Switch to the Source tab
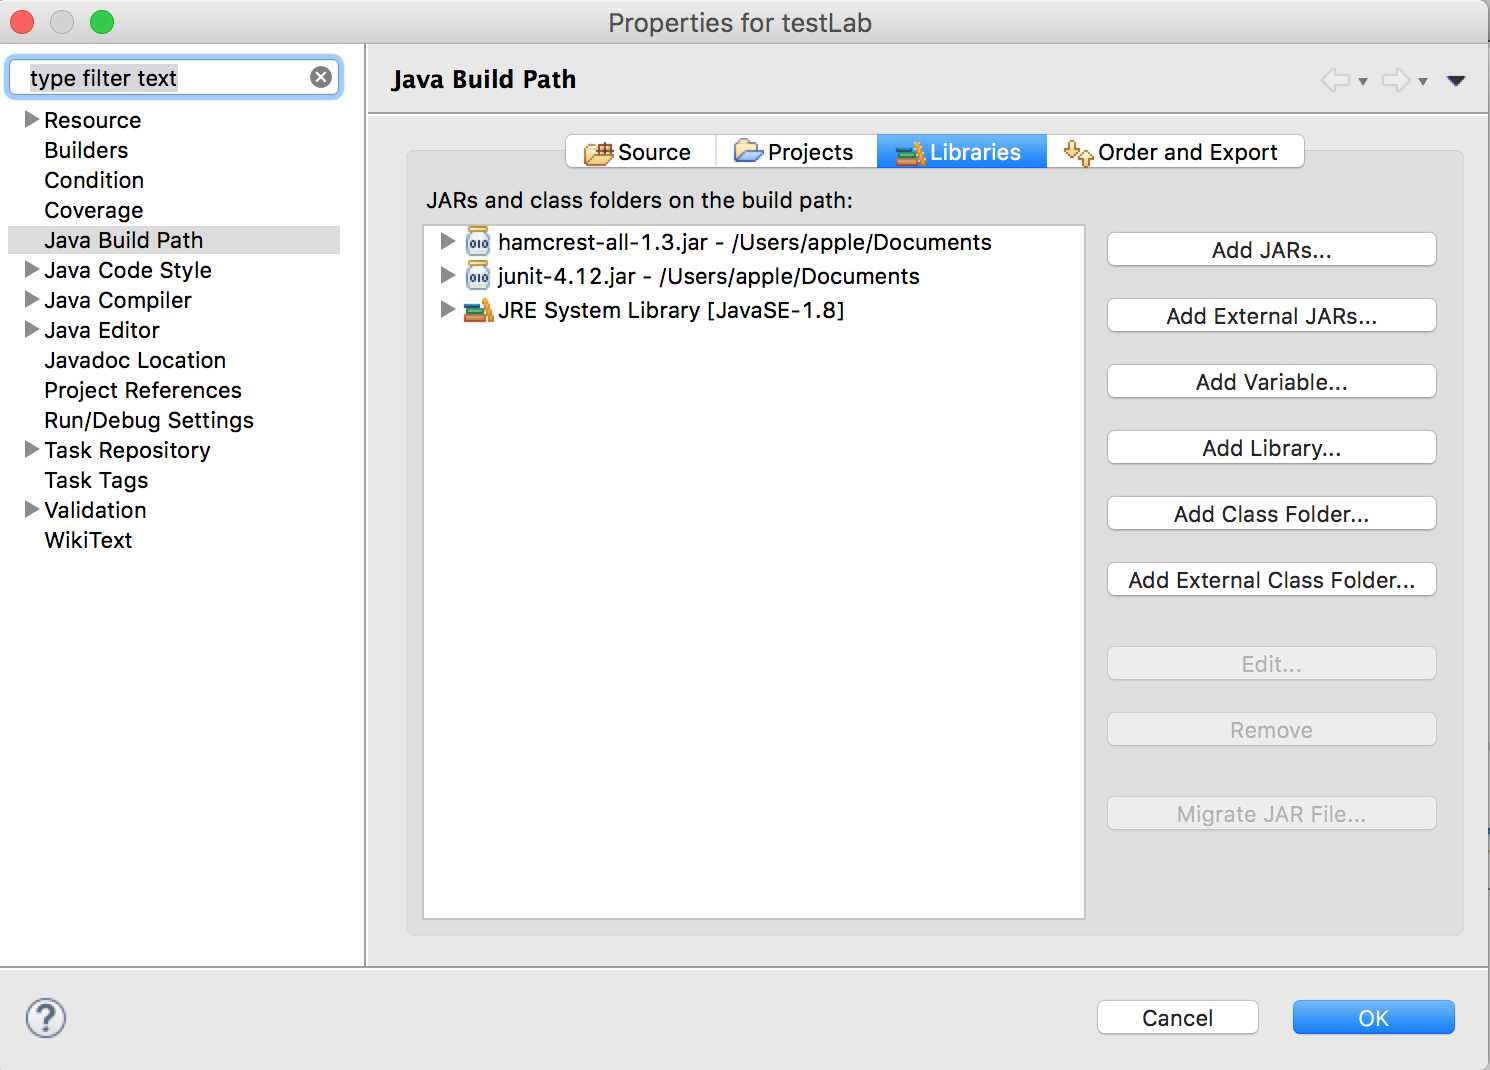 pos(641,152)
